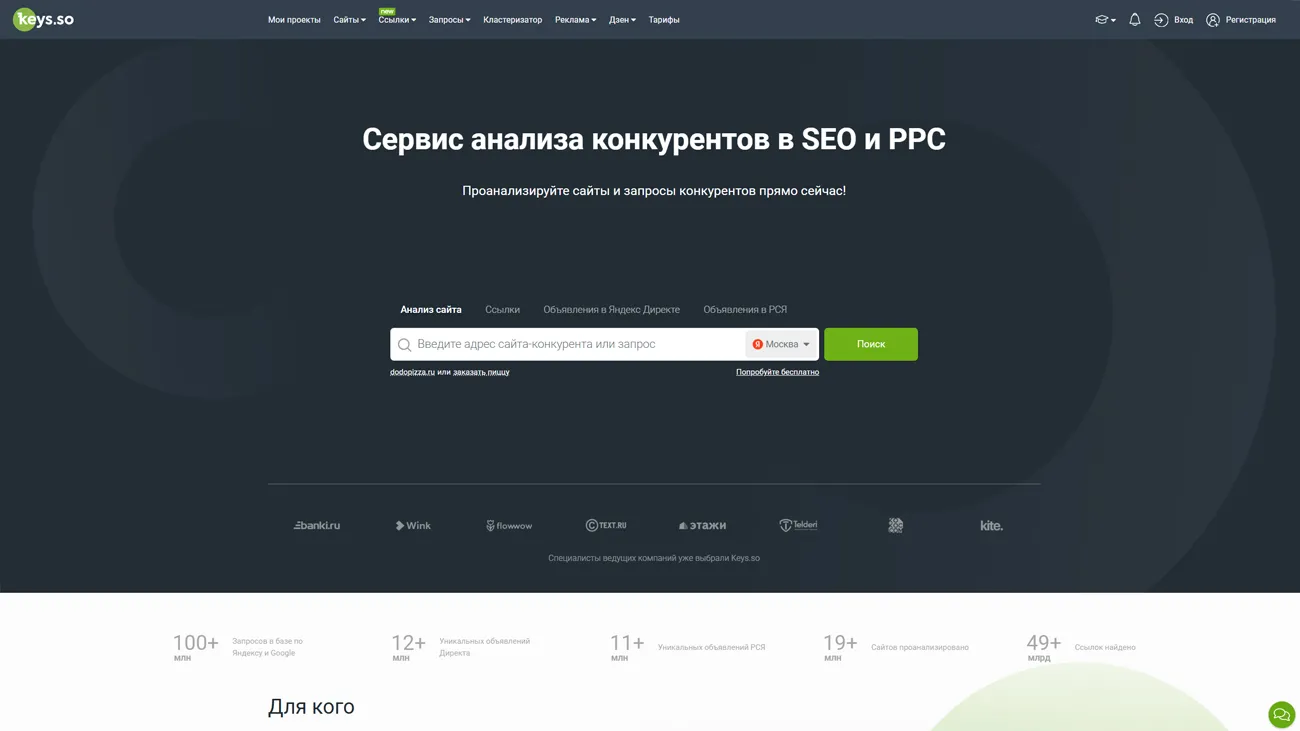Expand the Дзен menu
The image size is (1300, 731).
622,20
